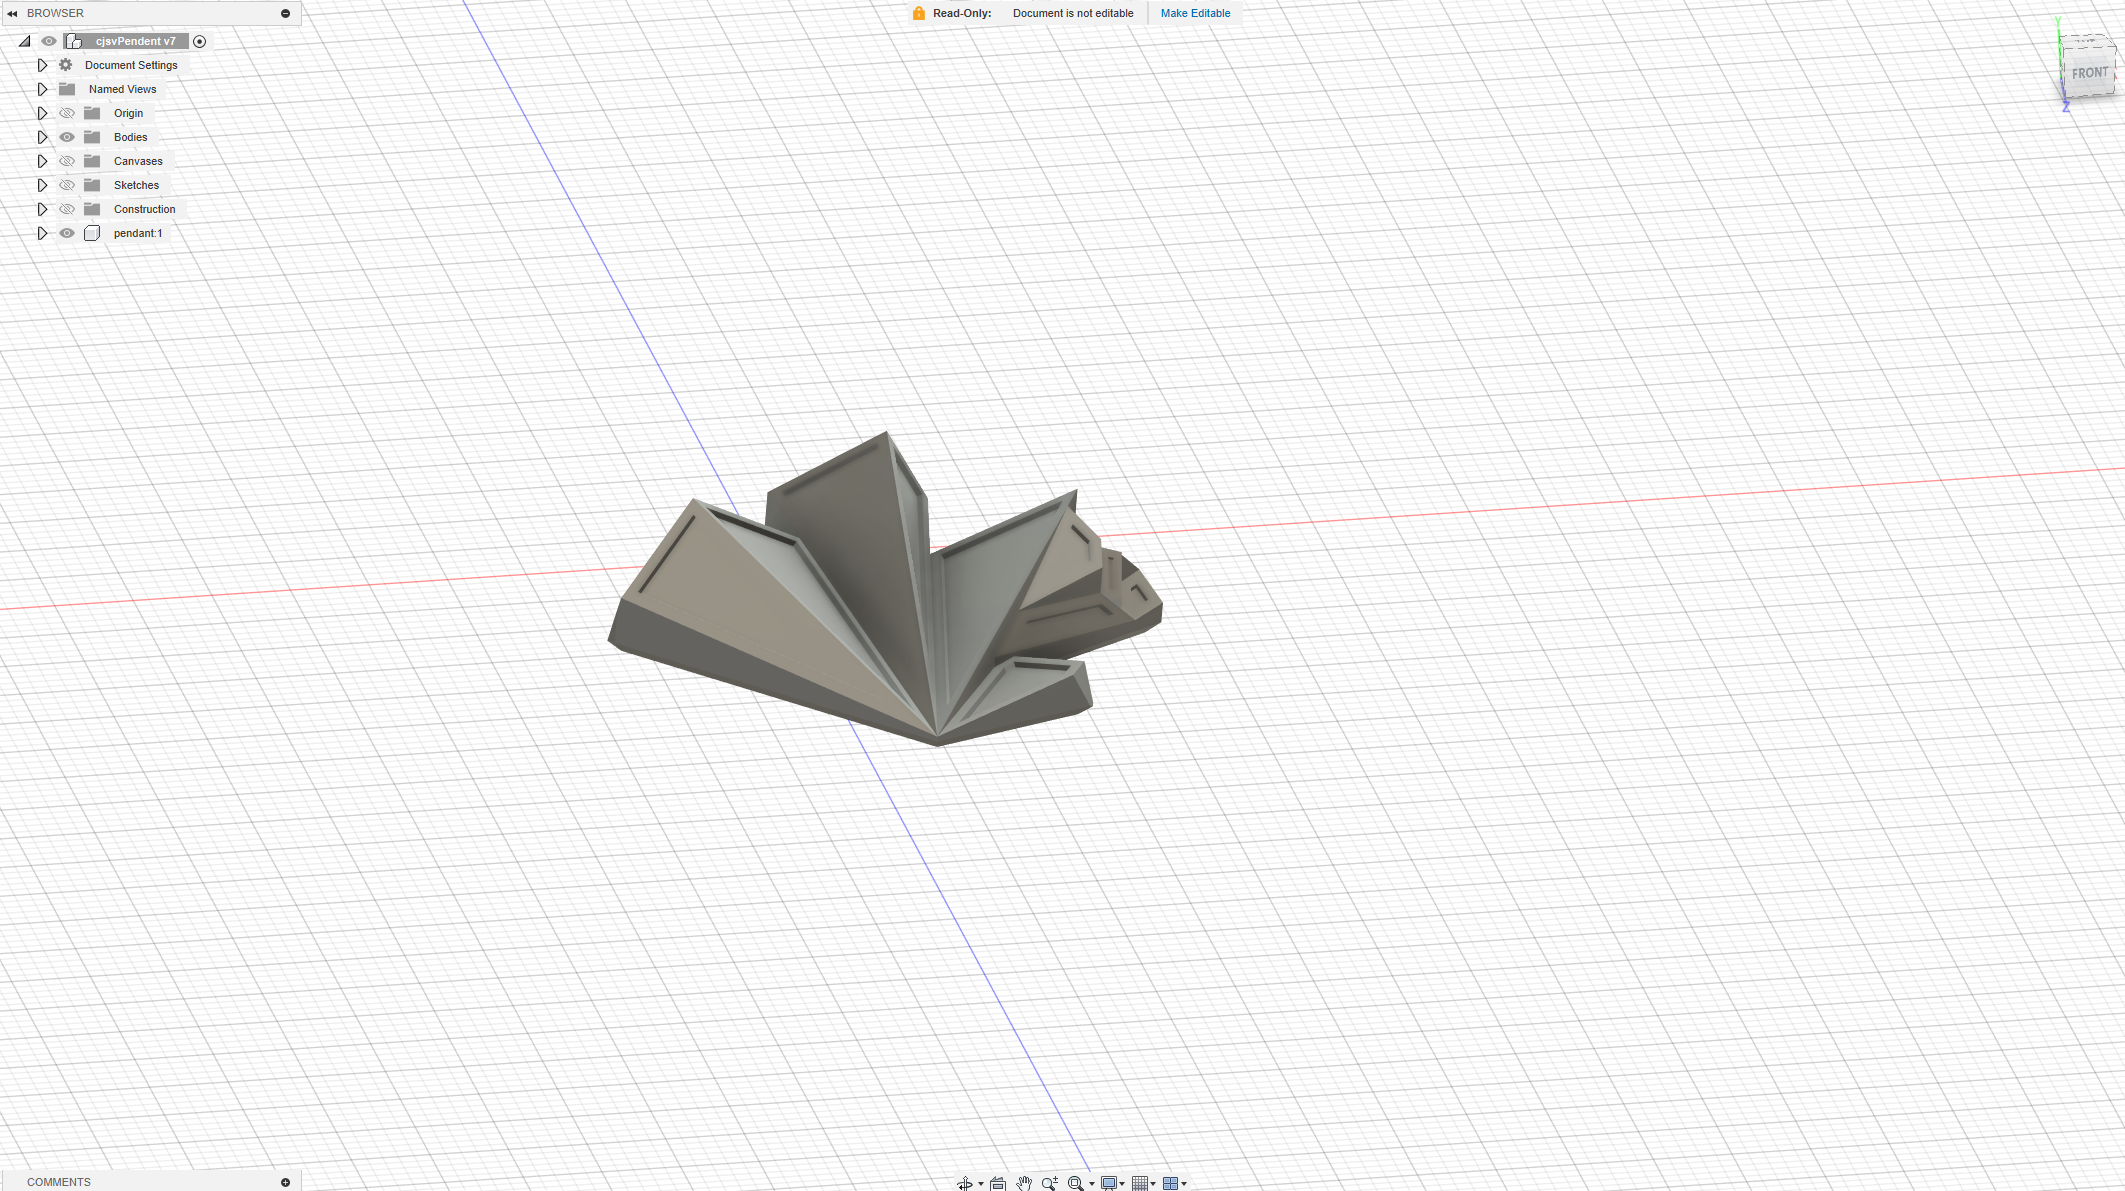Show the Canvases folder via eye icon
The image size is (2125, 1191).
tap(67, 161)
